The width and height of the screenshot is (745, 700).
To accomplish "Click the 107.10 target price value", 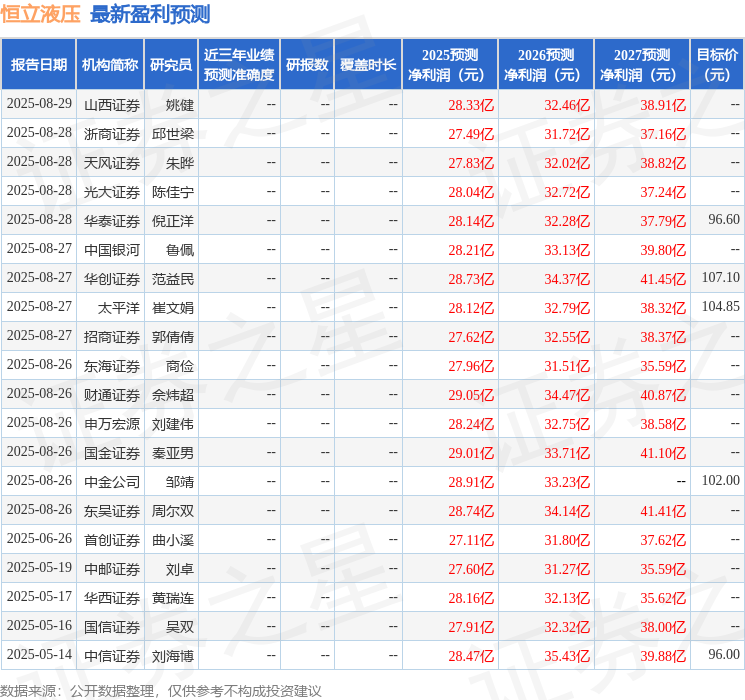I will pyautogui.click(x=721, y=277).
